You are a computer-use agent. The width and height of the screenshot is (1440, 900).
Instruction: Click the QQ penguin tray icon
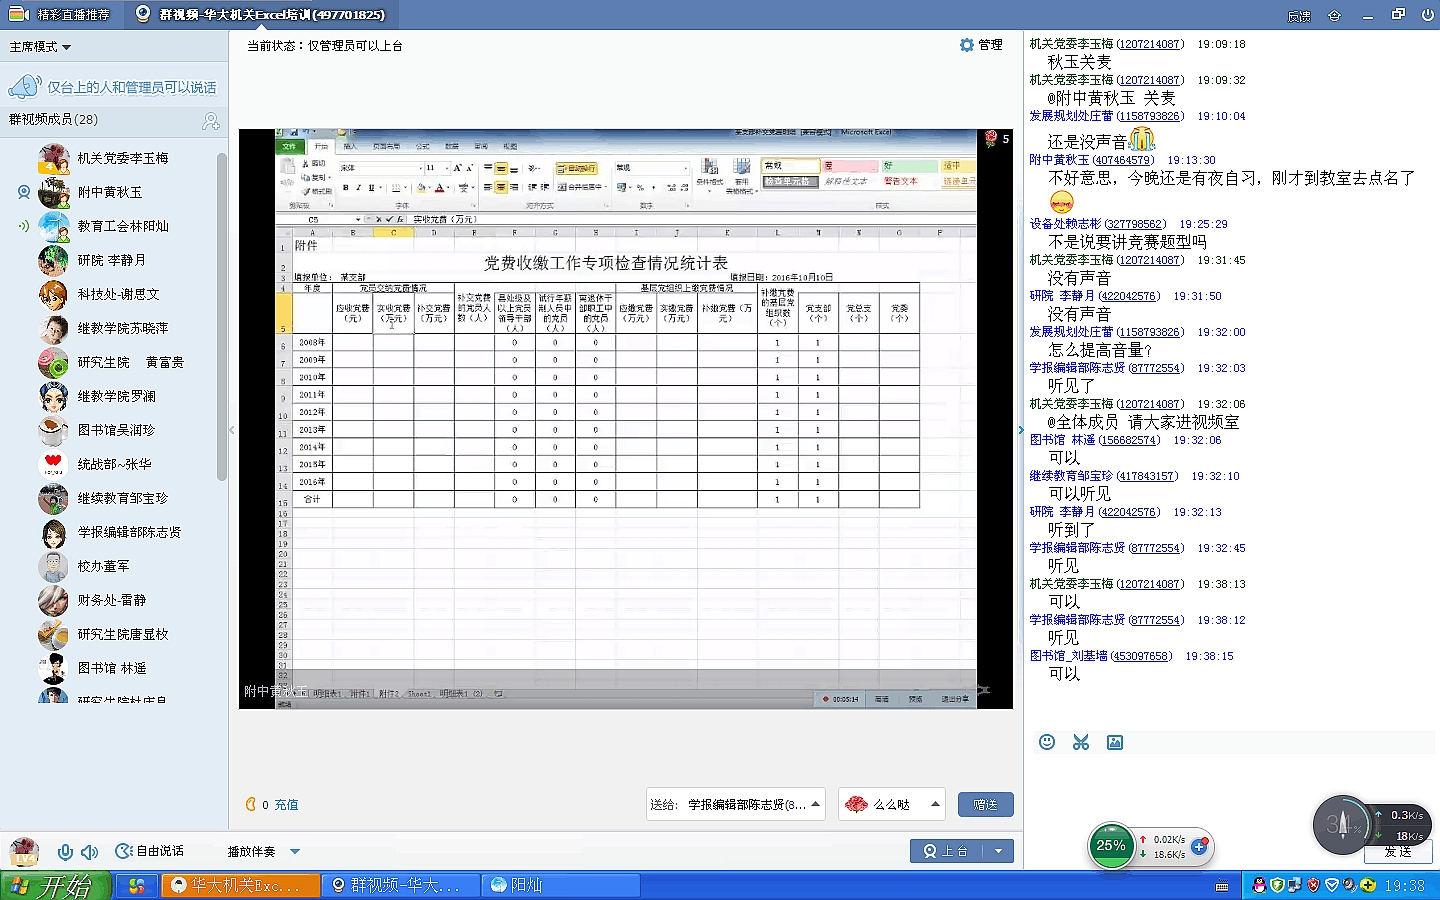pyautogui.click(x=1259, y=886)
